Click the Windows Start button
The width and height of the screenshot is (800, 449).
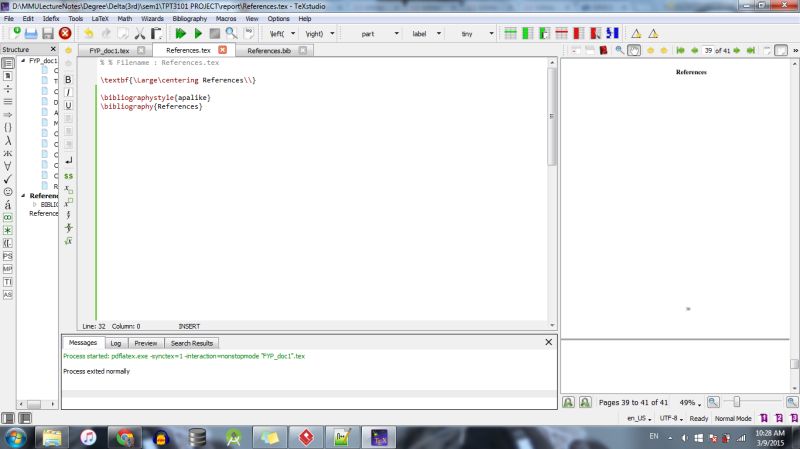[x=15, y=438]
